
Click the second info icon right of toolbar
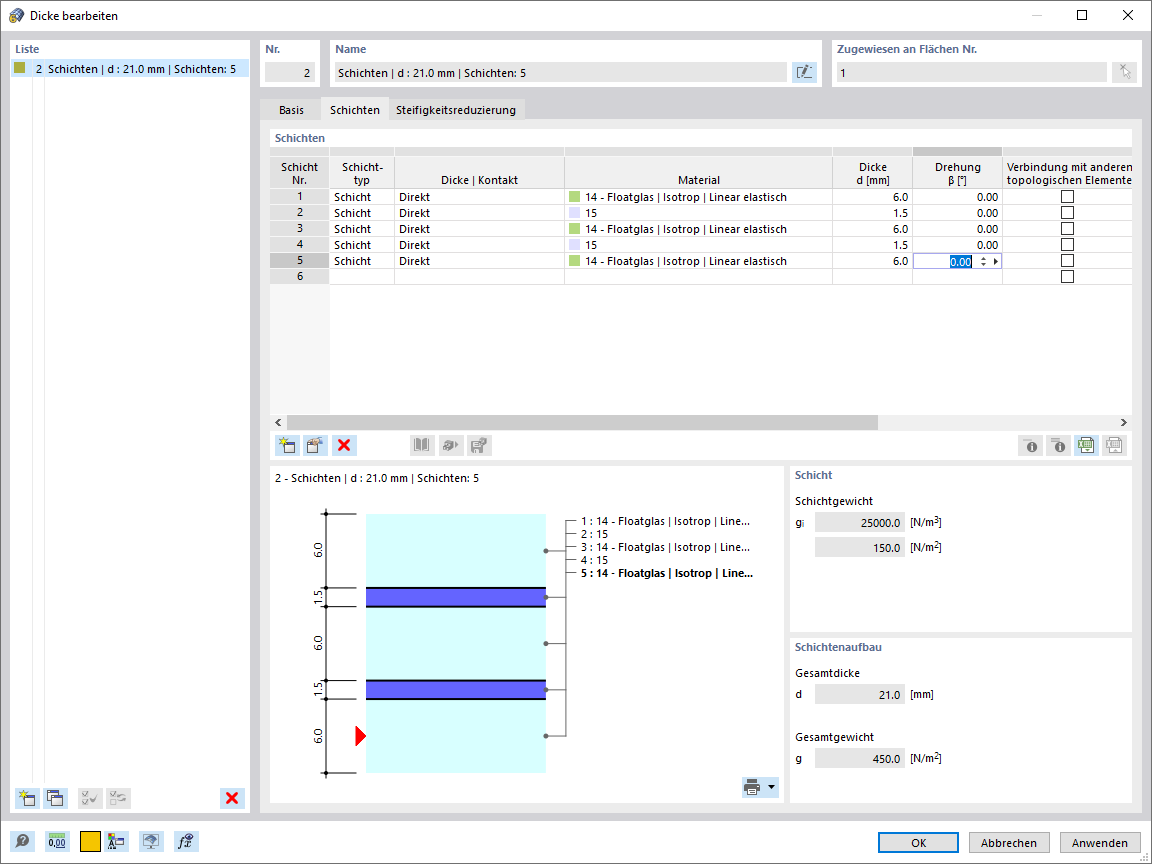[1059, 445]
